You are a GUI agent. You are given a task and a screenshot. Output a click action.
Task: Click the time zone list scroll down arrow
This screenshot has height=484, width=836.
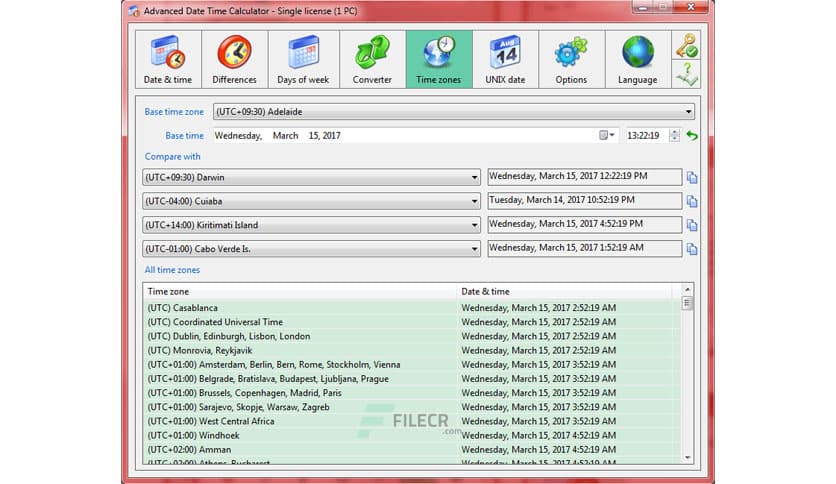tap(687, 457)
